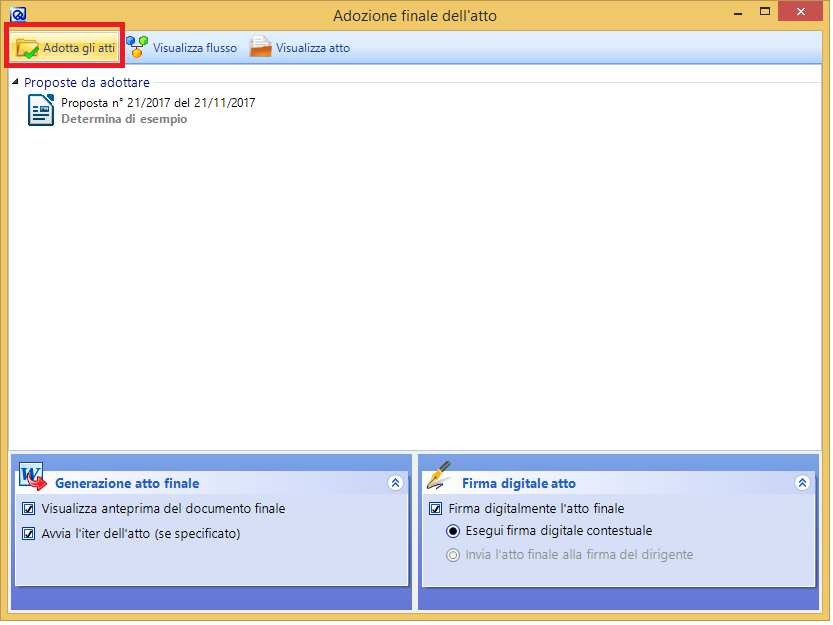
Task: Toggle Firma digitalmente l'atto finale checkbox
Action: (x=436, y=509)
